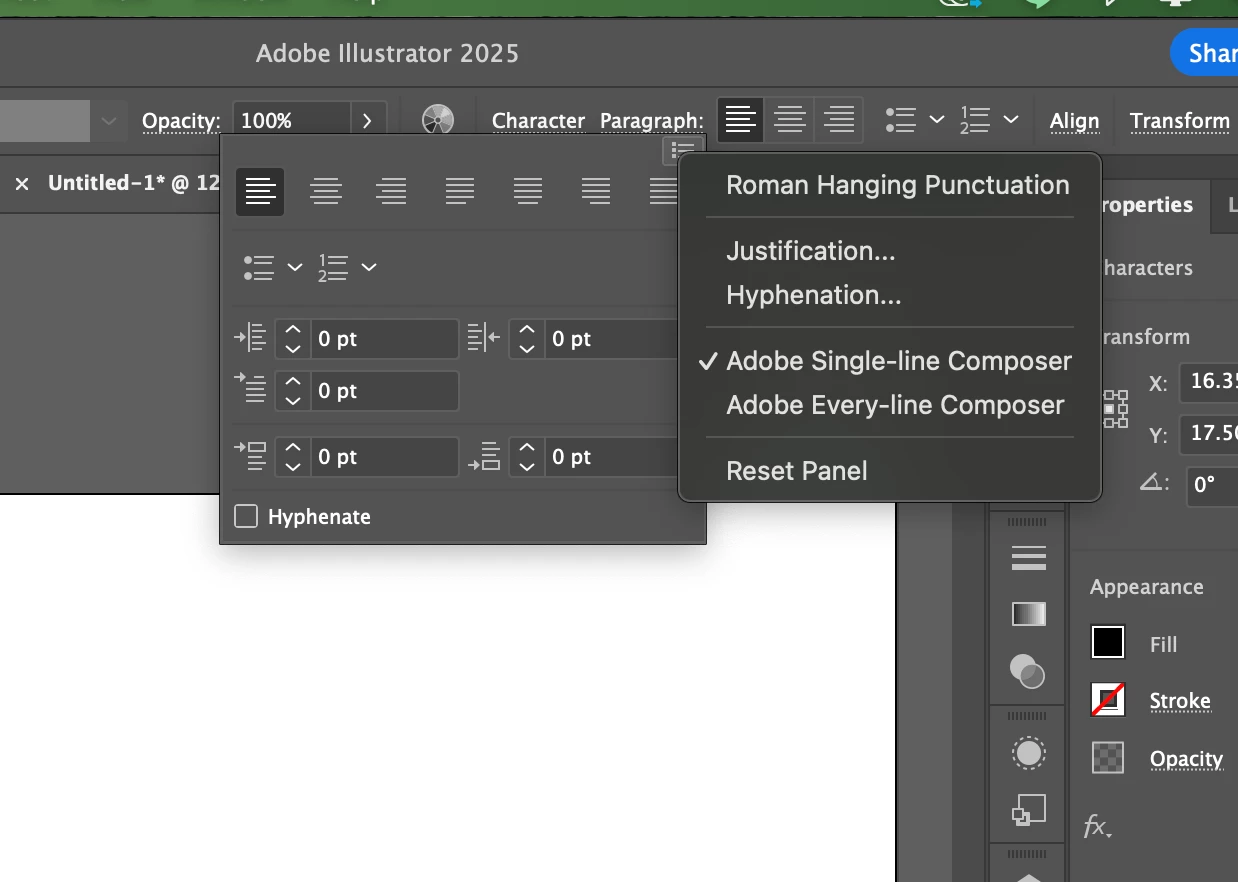
Task: Click the Space Before Paragraph icon
Action: (250, 457)
